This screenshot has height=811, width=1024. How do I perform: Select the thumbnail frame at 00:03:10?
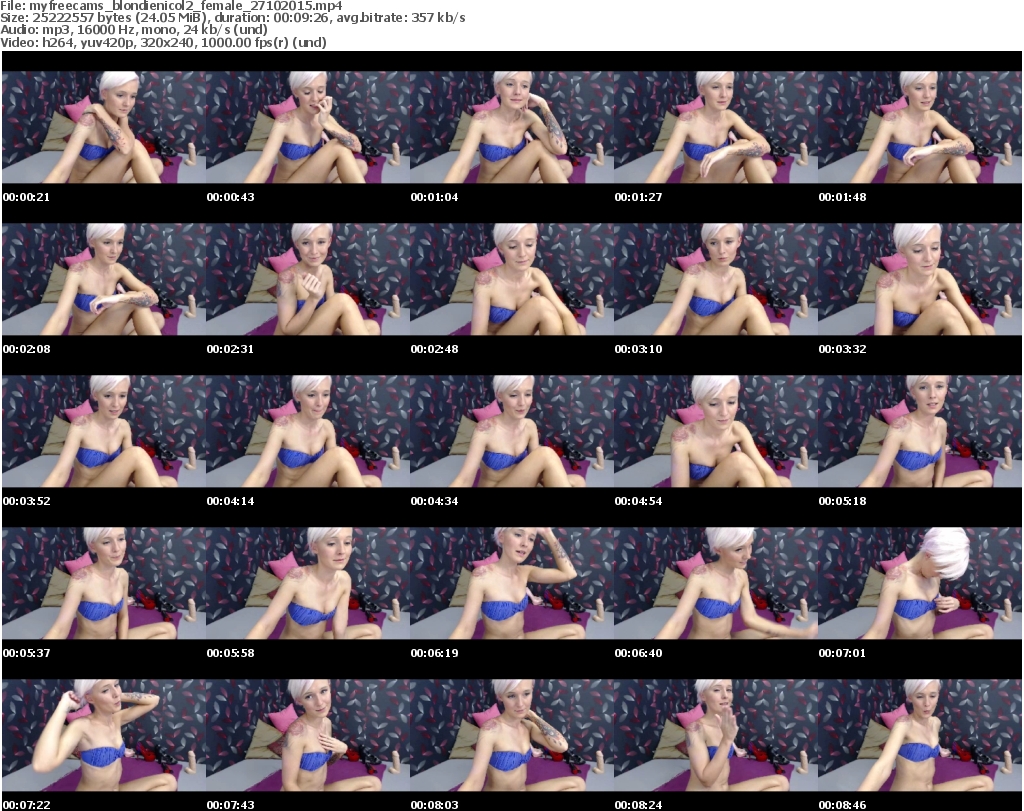(x=716, y=279)
